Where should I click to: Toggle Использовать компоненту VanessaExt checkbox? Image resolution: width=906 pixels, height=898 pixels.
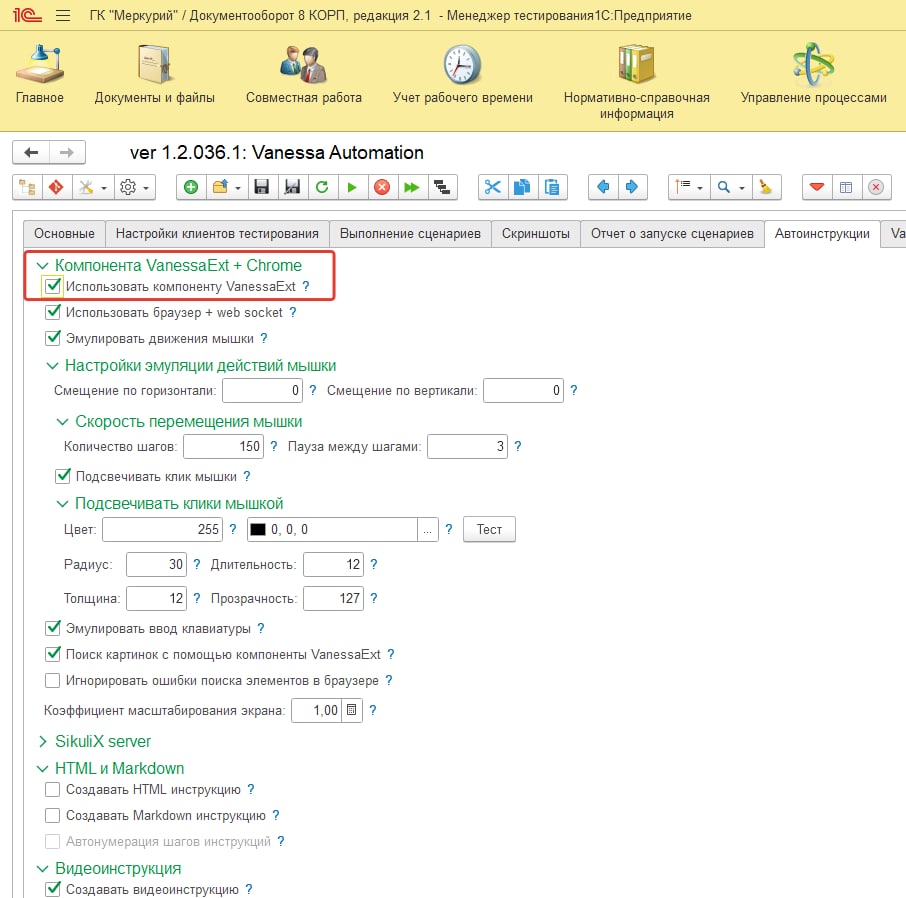(53, 285)
